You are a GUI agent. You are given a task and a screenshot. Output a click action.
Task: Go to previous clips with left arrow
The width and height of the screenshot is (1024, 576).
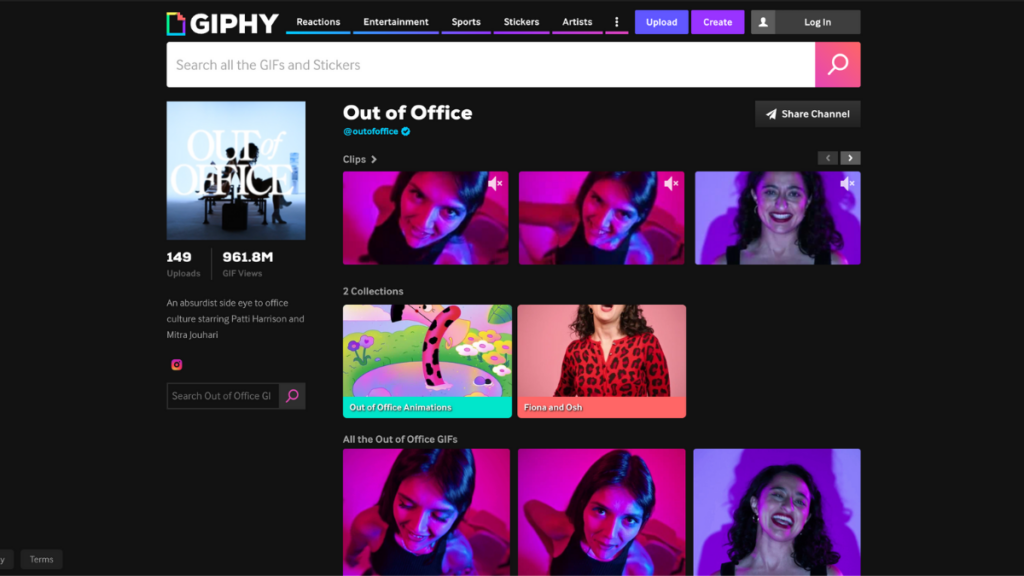827,158
